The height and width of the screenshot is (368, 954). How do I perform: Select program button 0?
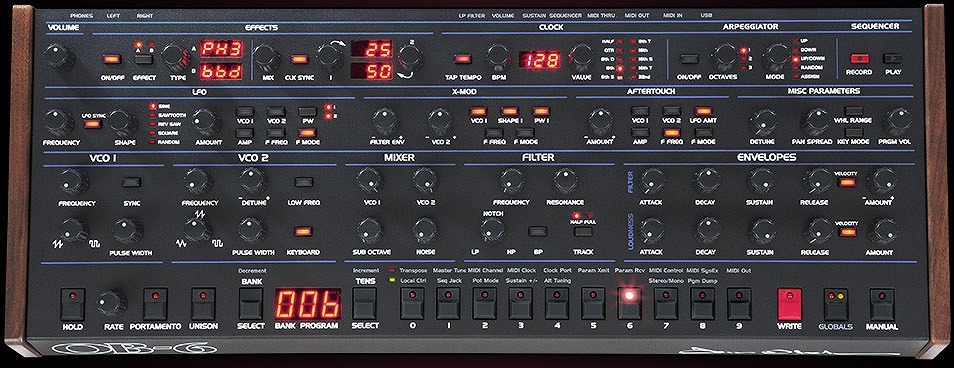412,304
